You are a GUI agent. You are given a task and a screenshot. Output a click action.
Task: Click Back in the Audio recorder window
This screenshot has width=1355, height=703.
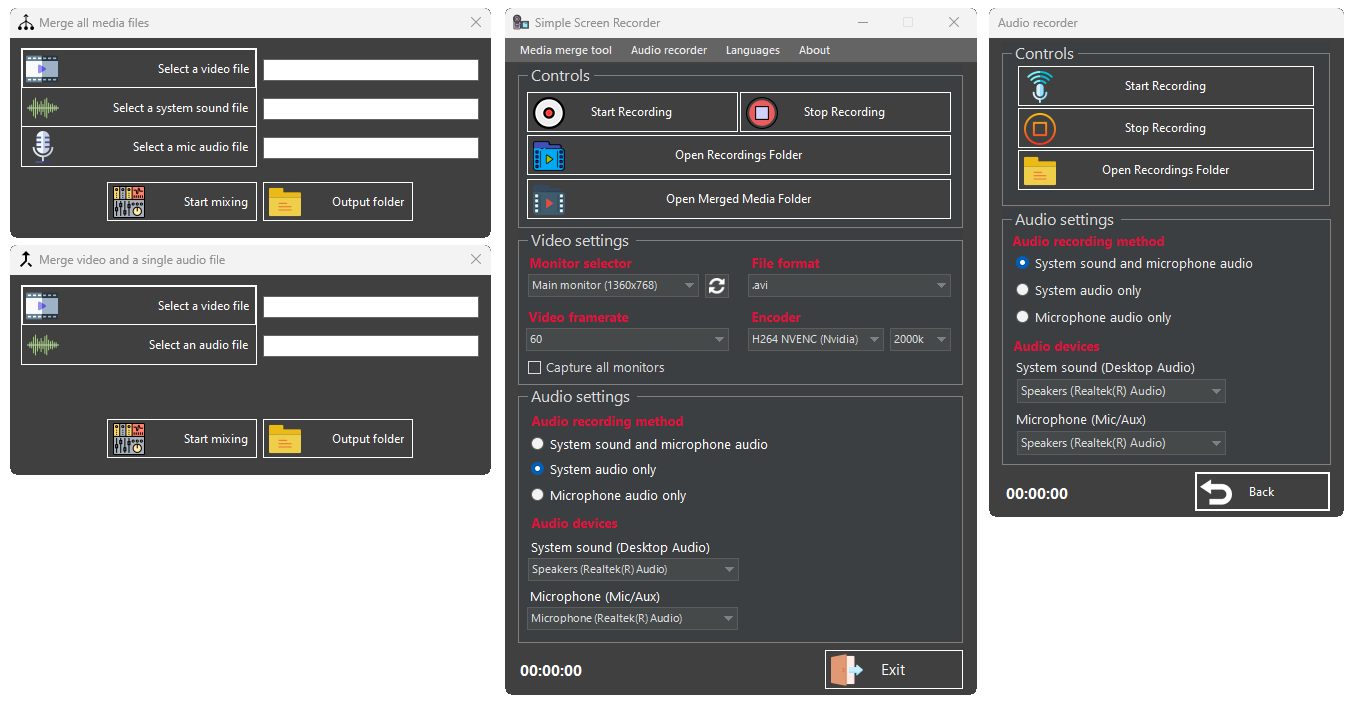click(x=1261, y=491)
